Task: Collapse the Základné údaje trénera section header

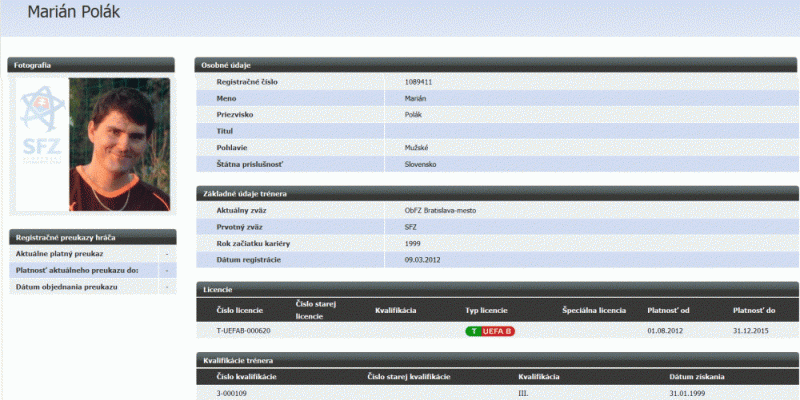Action: (x=496, y=193)
